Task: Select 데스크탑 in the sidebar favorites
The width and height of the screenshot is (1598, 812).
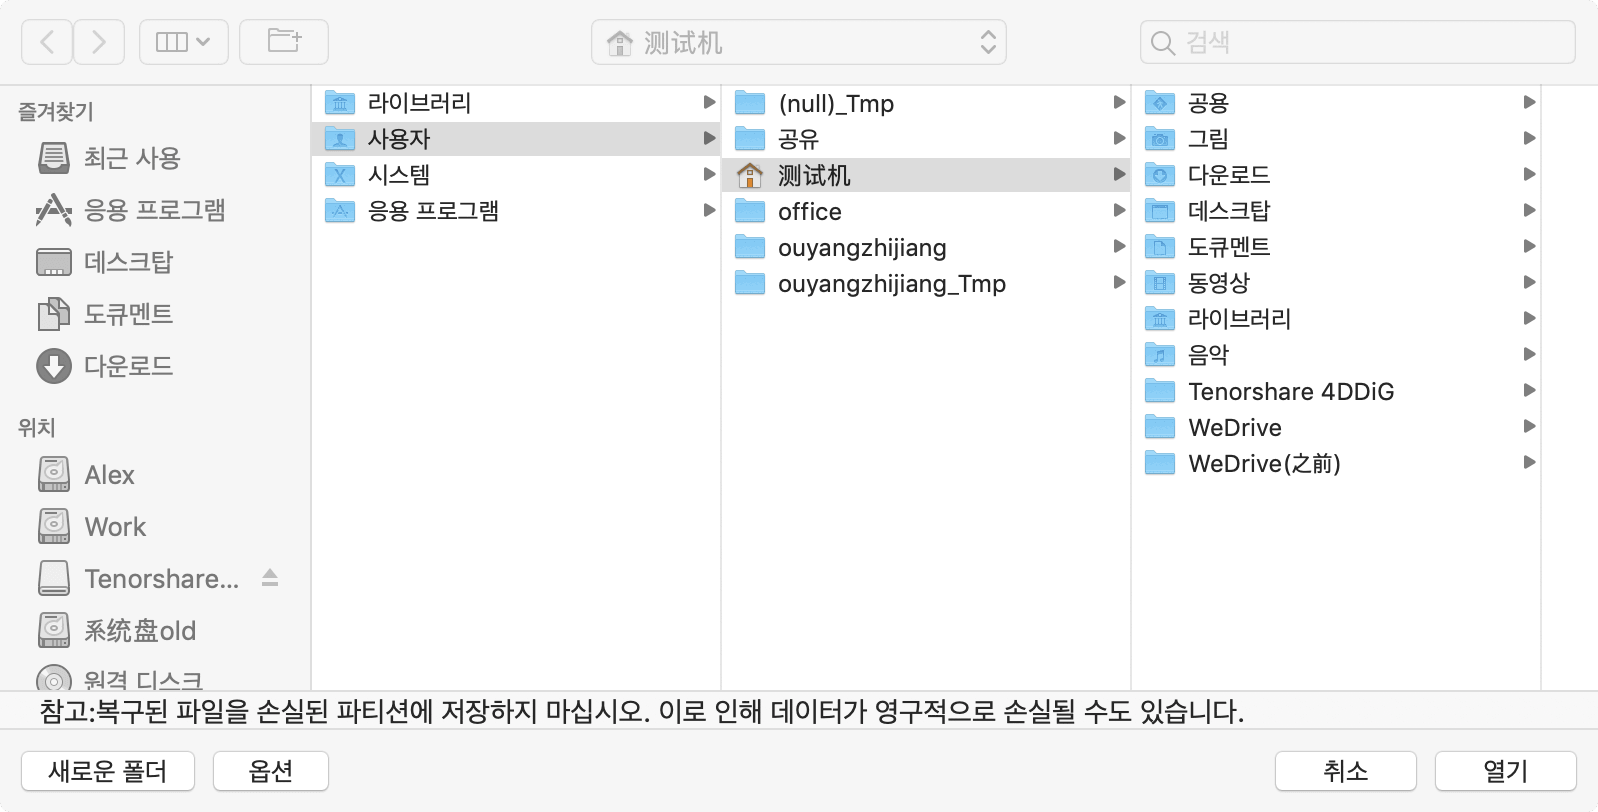Action: (x=104, y=262)
